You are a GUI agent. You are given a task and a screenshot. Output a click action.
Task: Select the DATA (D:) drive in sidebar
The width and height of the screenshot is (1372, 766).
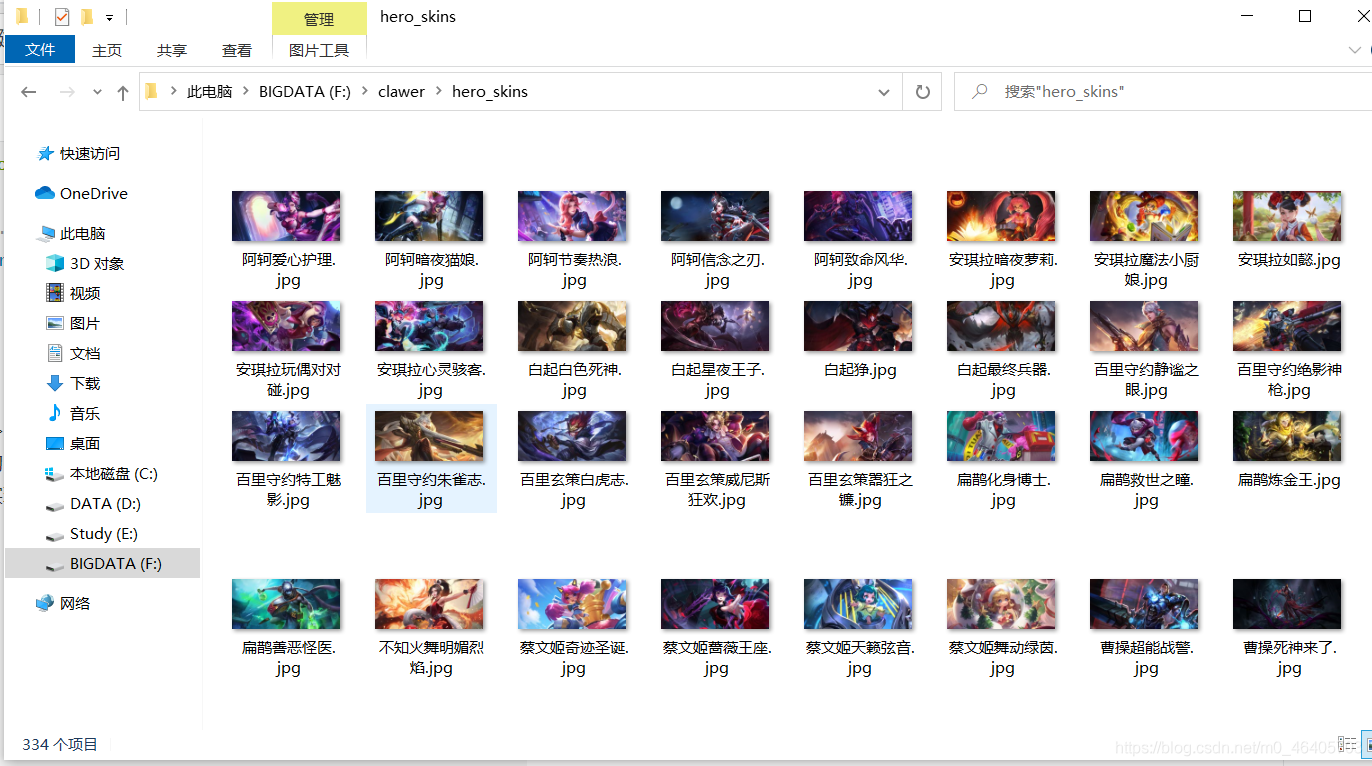(93, 503)
